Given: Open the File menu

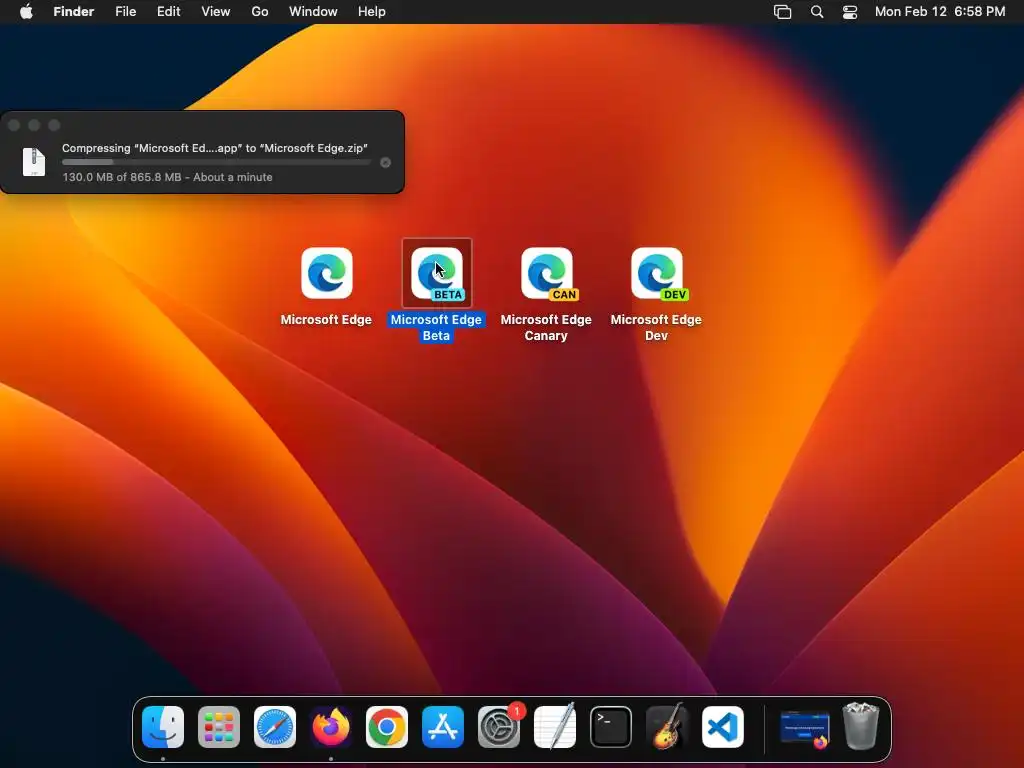Looking at the screenshot, I should tap(125, 12).
